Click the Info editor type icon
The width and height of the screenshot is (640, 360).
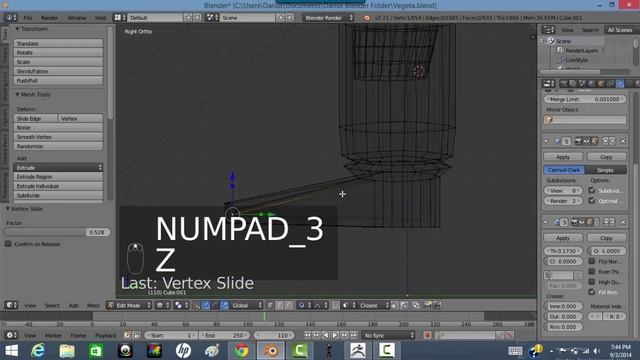pyautogui.click(x=11, y=18)
